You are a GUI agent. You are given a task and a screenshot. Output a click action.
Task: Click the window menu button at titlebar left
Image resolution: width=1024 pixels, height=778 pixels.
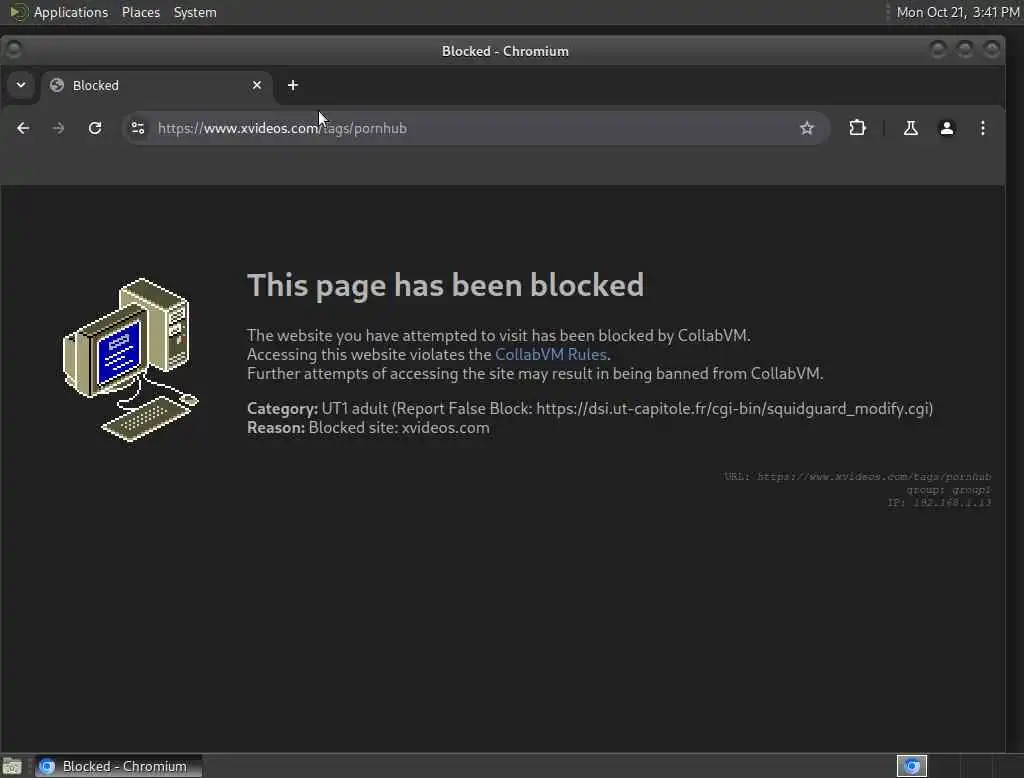tap(14, 50)
